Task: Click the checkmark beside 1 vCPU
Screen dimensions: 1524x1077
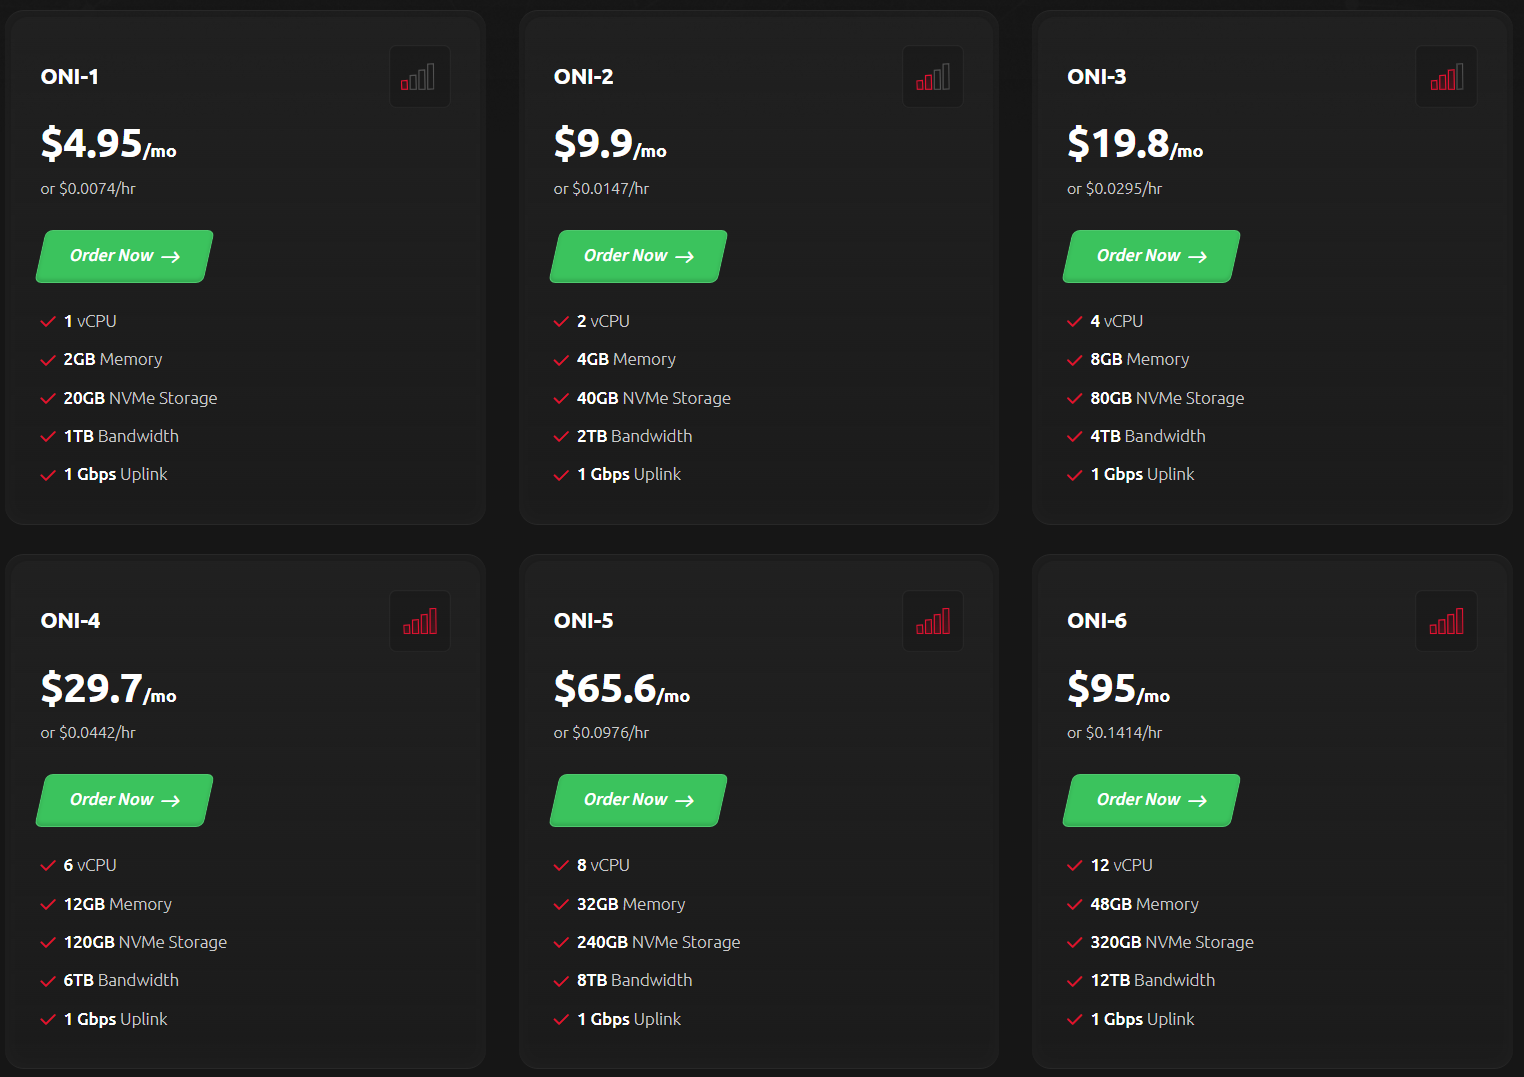Action: tap(47, 322)
